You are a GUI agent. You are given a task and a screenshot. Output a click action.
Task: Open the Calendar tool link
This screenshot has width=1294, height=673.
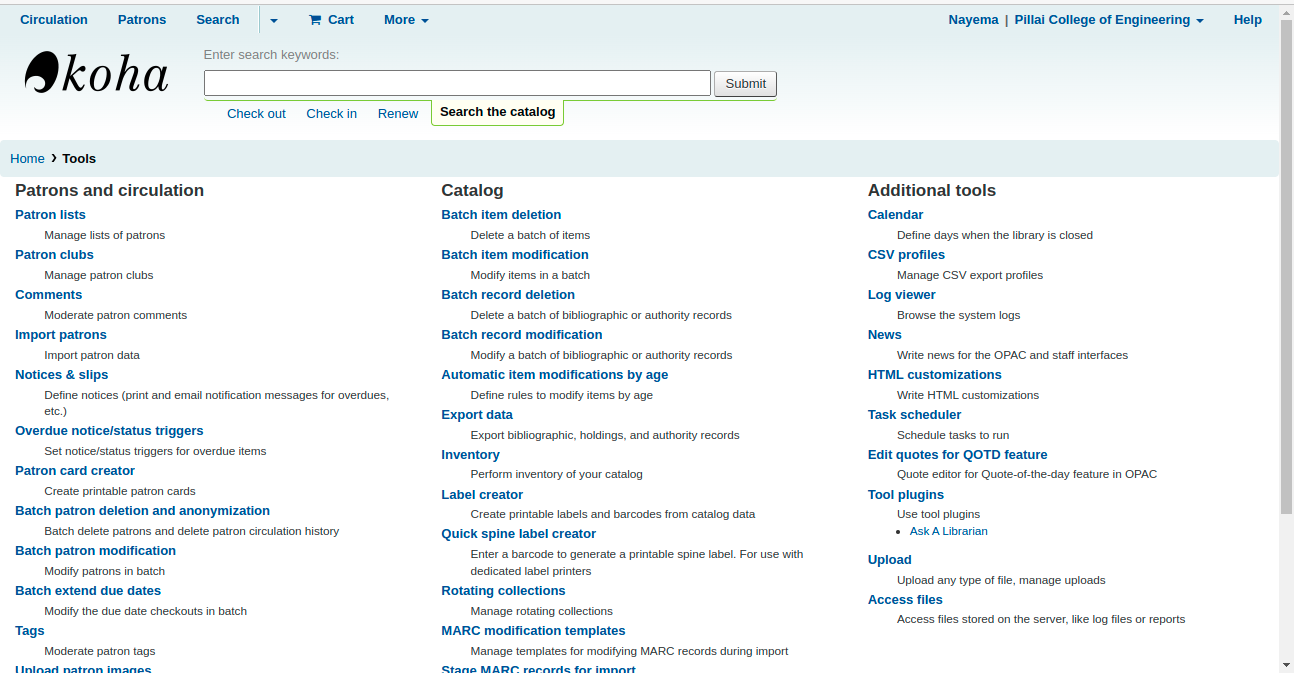[895, 215]
